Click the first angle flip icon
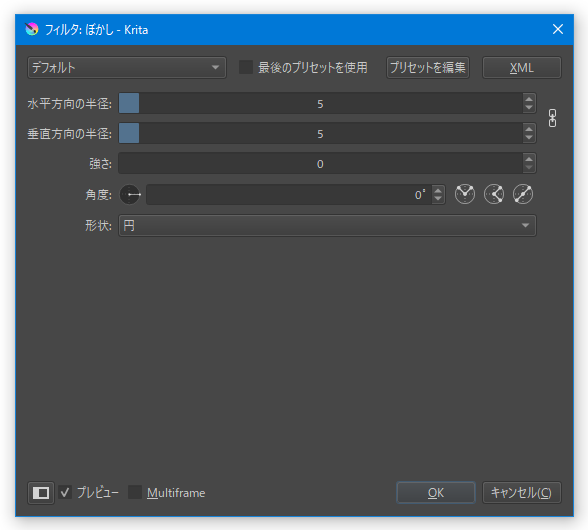588x530 pixels. click(465, 194)
